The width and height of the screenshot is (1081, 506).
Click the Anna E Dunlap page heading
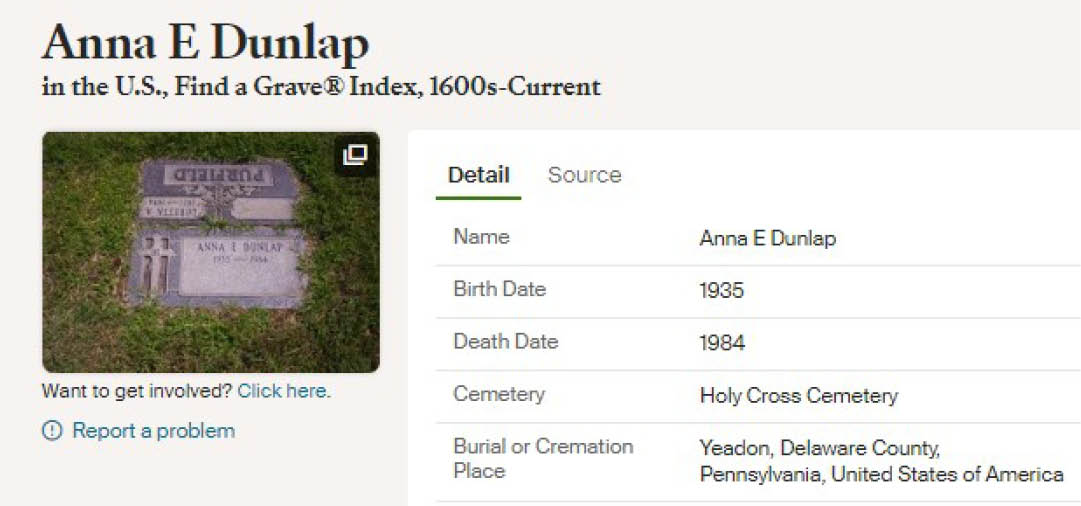pos(205,42)
